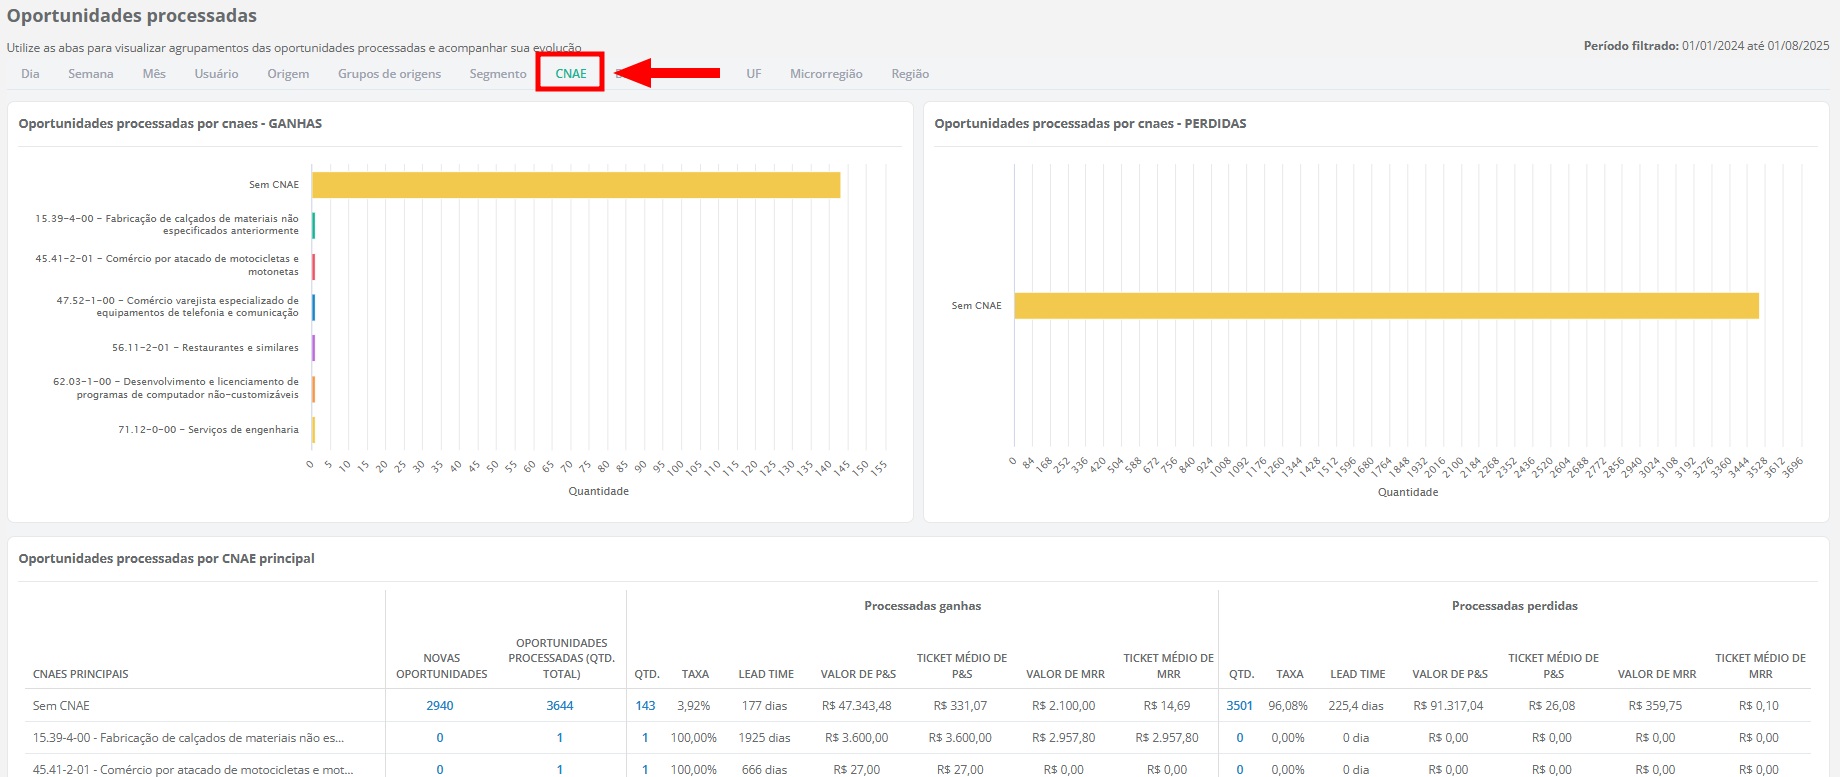Open the 2940 novas oportunidades link
This screenshot has height=777, width=1840.
(440, 706)
